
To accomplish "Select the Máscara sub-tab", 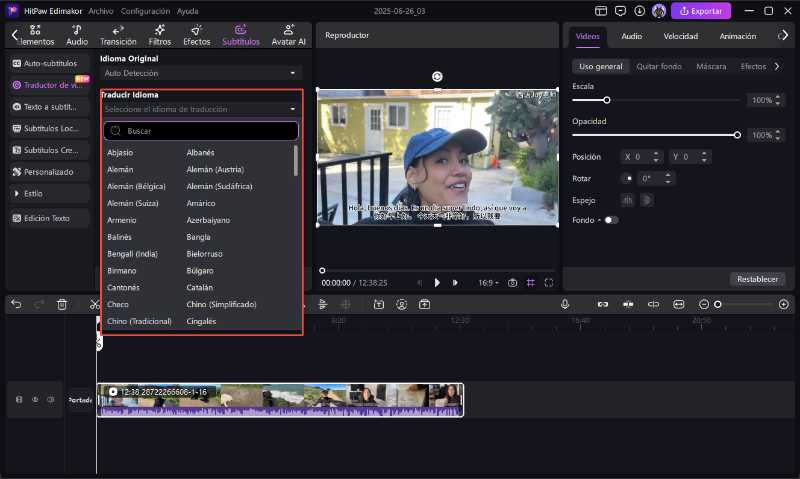I will point(711,66).
